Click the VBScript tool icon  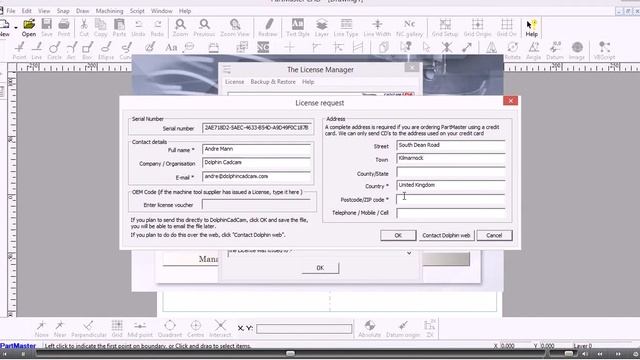tap(604, 51)
